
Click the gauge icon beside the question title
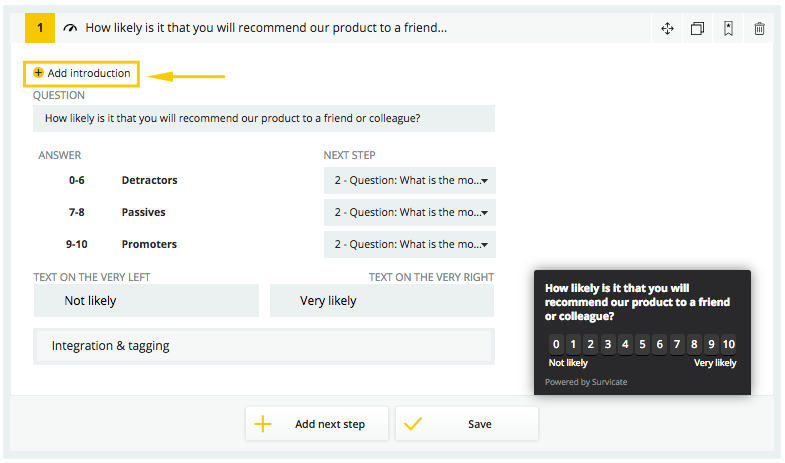pos(70,28)
